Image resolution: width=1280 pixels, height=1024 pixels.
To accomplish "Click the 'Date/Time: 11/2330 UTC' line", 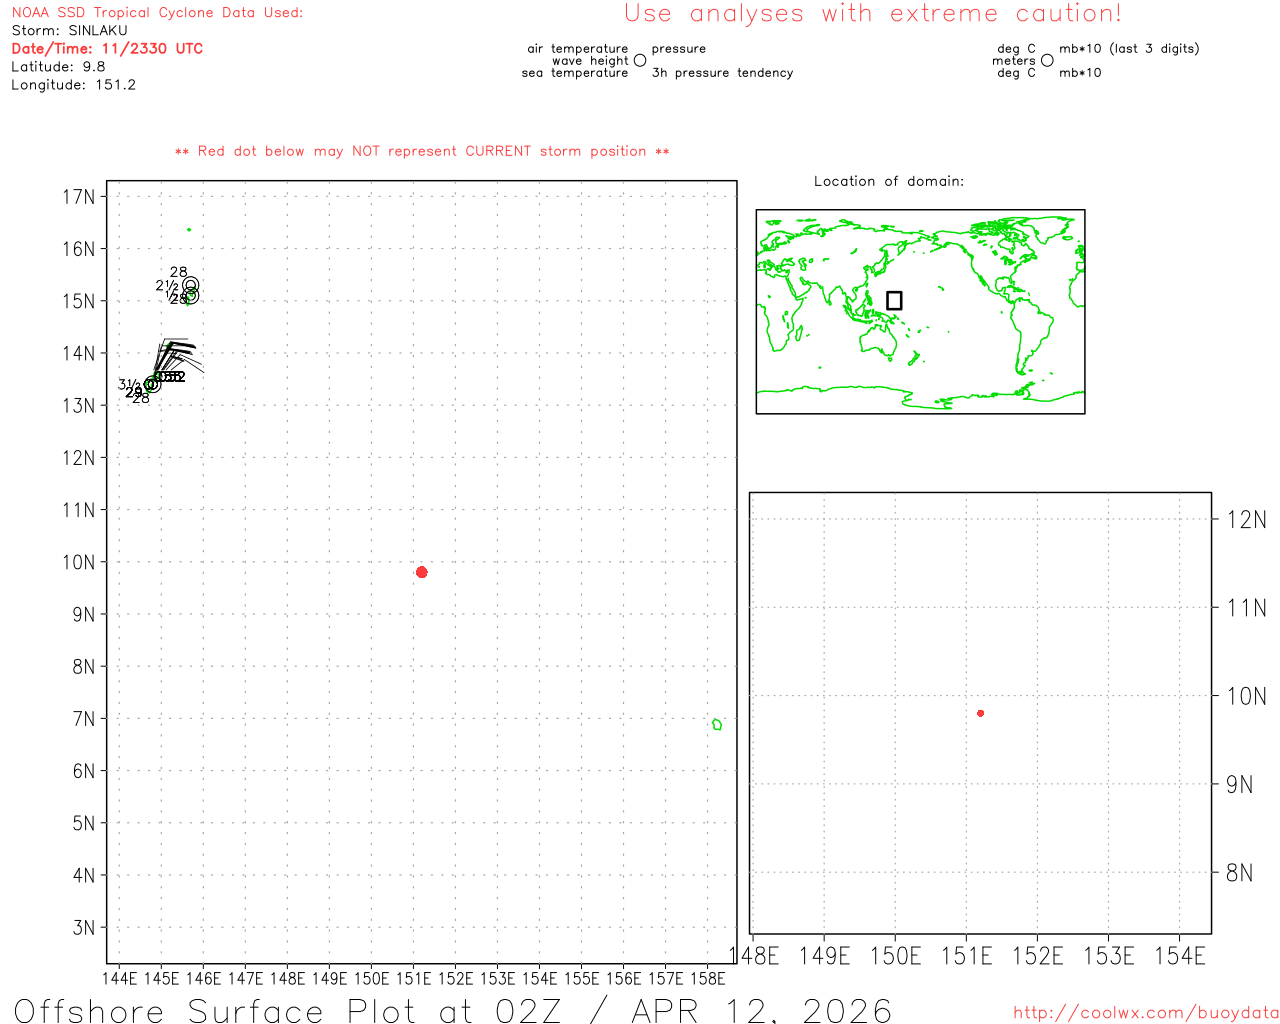I will (x=107, y=49).
